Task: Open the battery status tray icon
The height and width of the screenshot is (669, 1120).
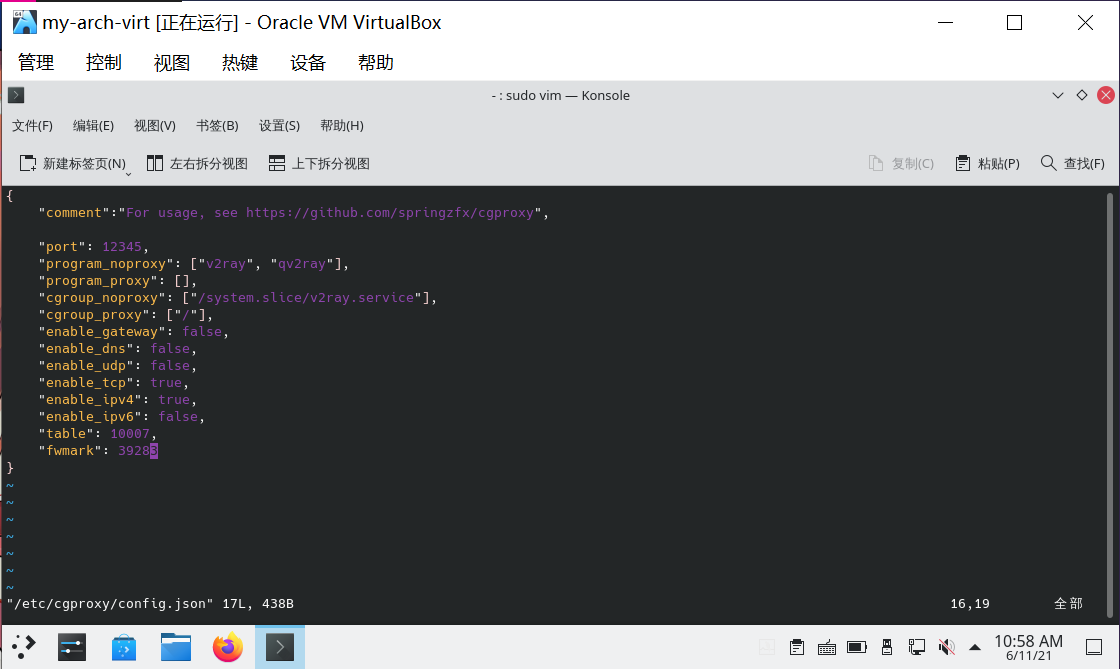Action: pos(856,647)
